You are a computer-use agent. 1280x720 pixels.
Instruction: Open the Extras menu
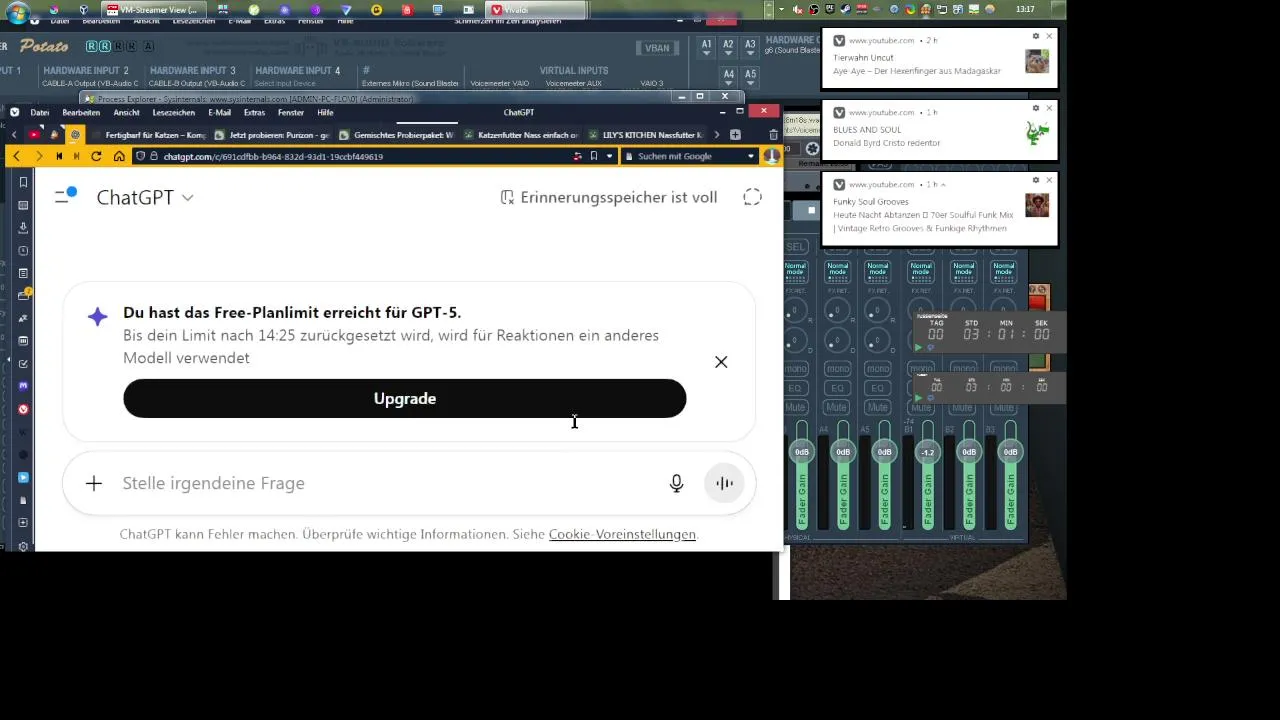coord(254,112)
